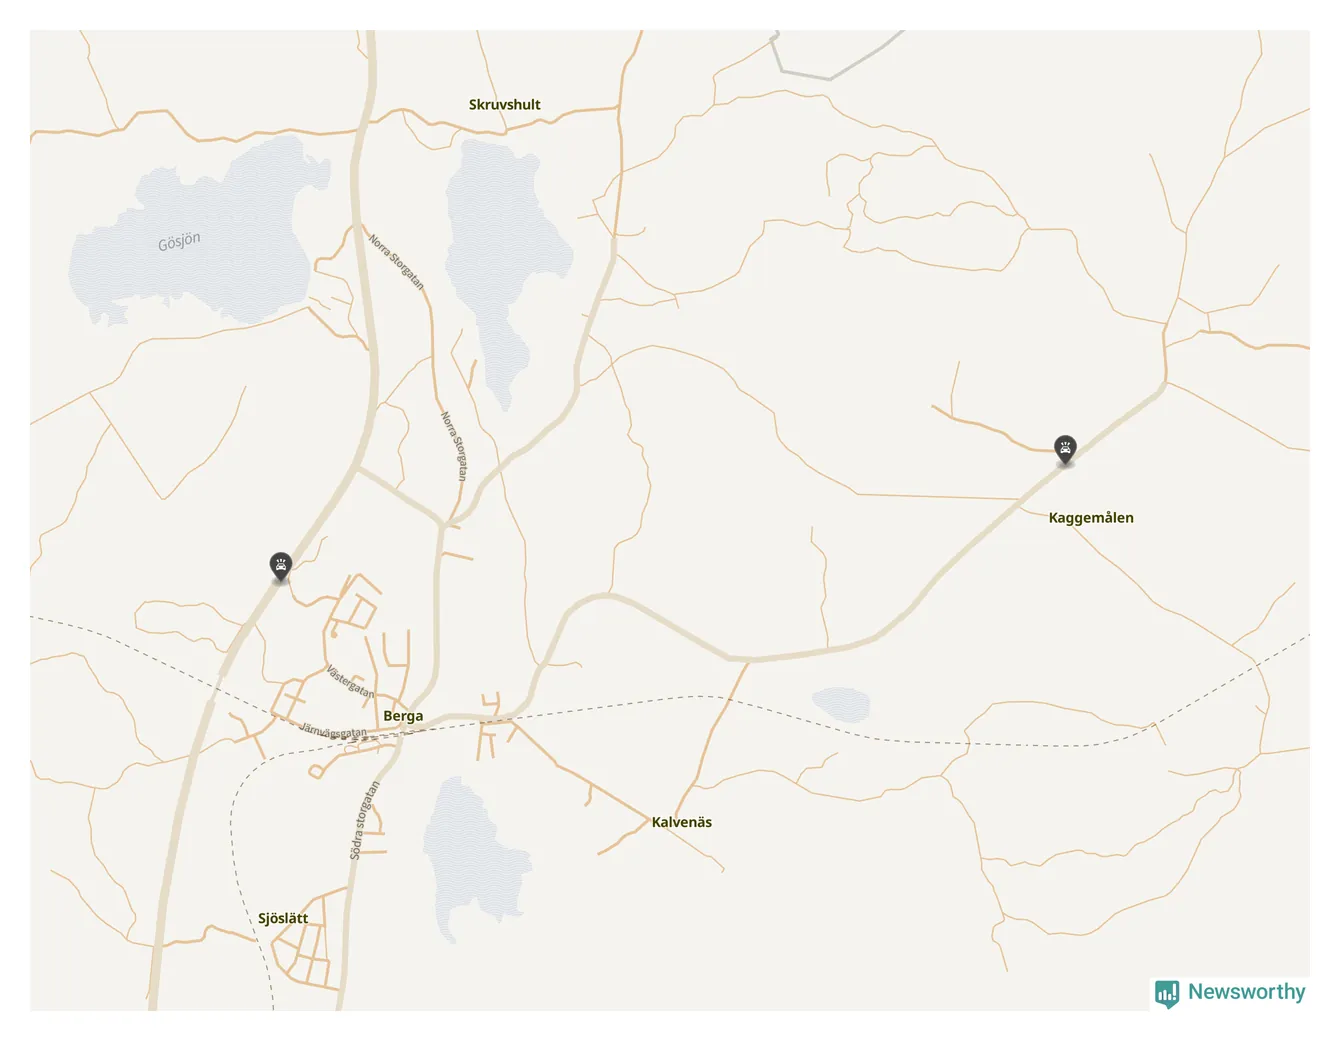Click the Gösjön lake label
The width and height of the screenshot is (1340, 1041).
(179, 241)
